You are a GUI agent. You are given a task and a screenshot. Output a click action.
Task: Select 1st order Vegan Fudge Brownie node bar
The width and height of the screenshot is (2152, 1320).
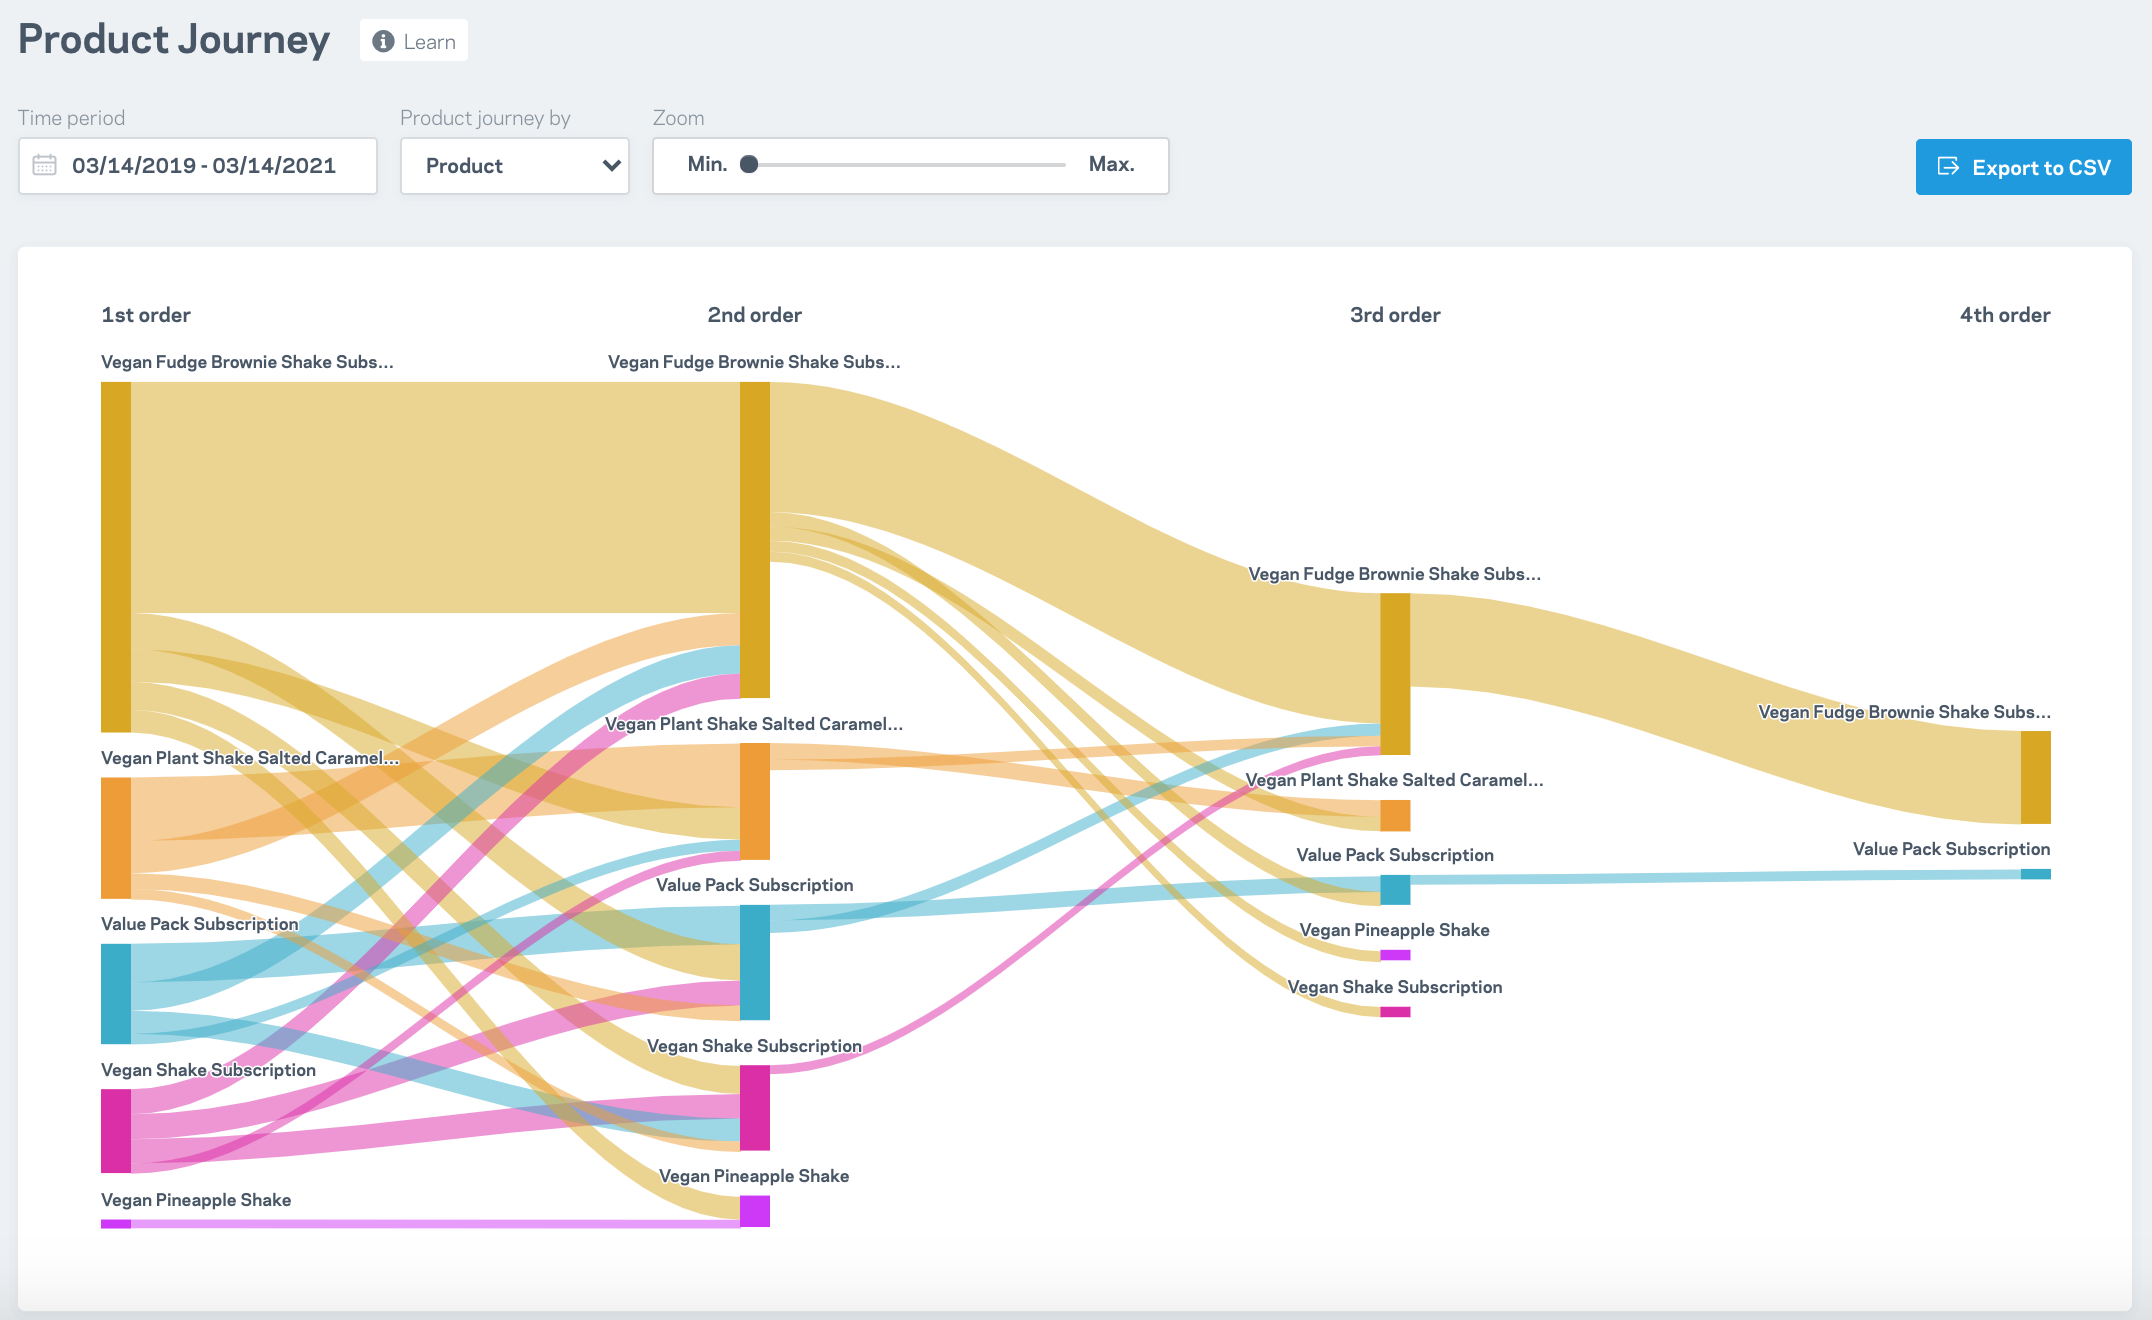coord(116,556)
